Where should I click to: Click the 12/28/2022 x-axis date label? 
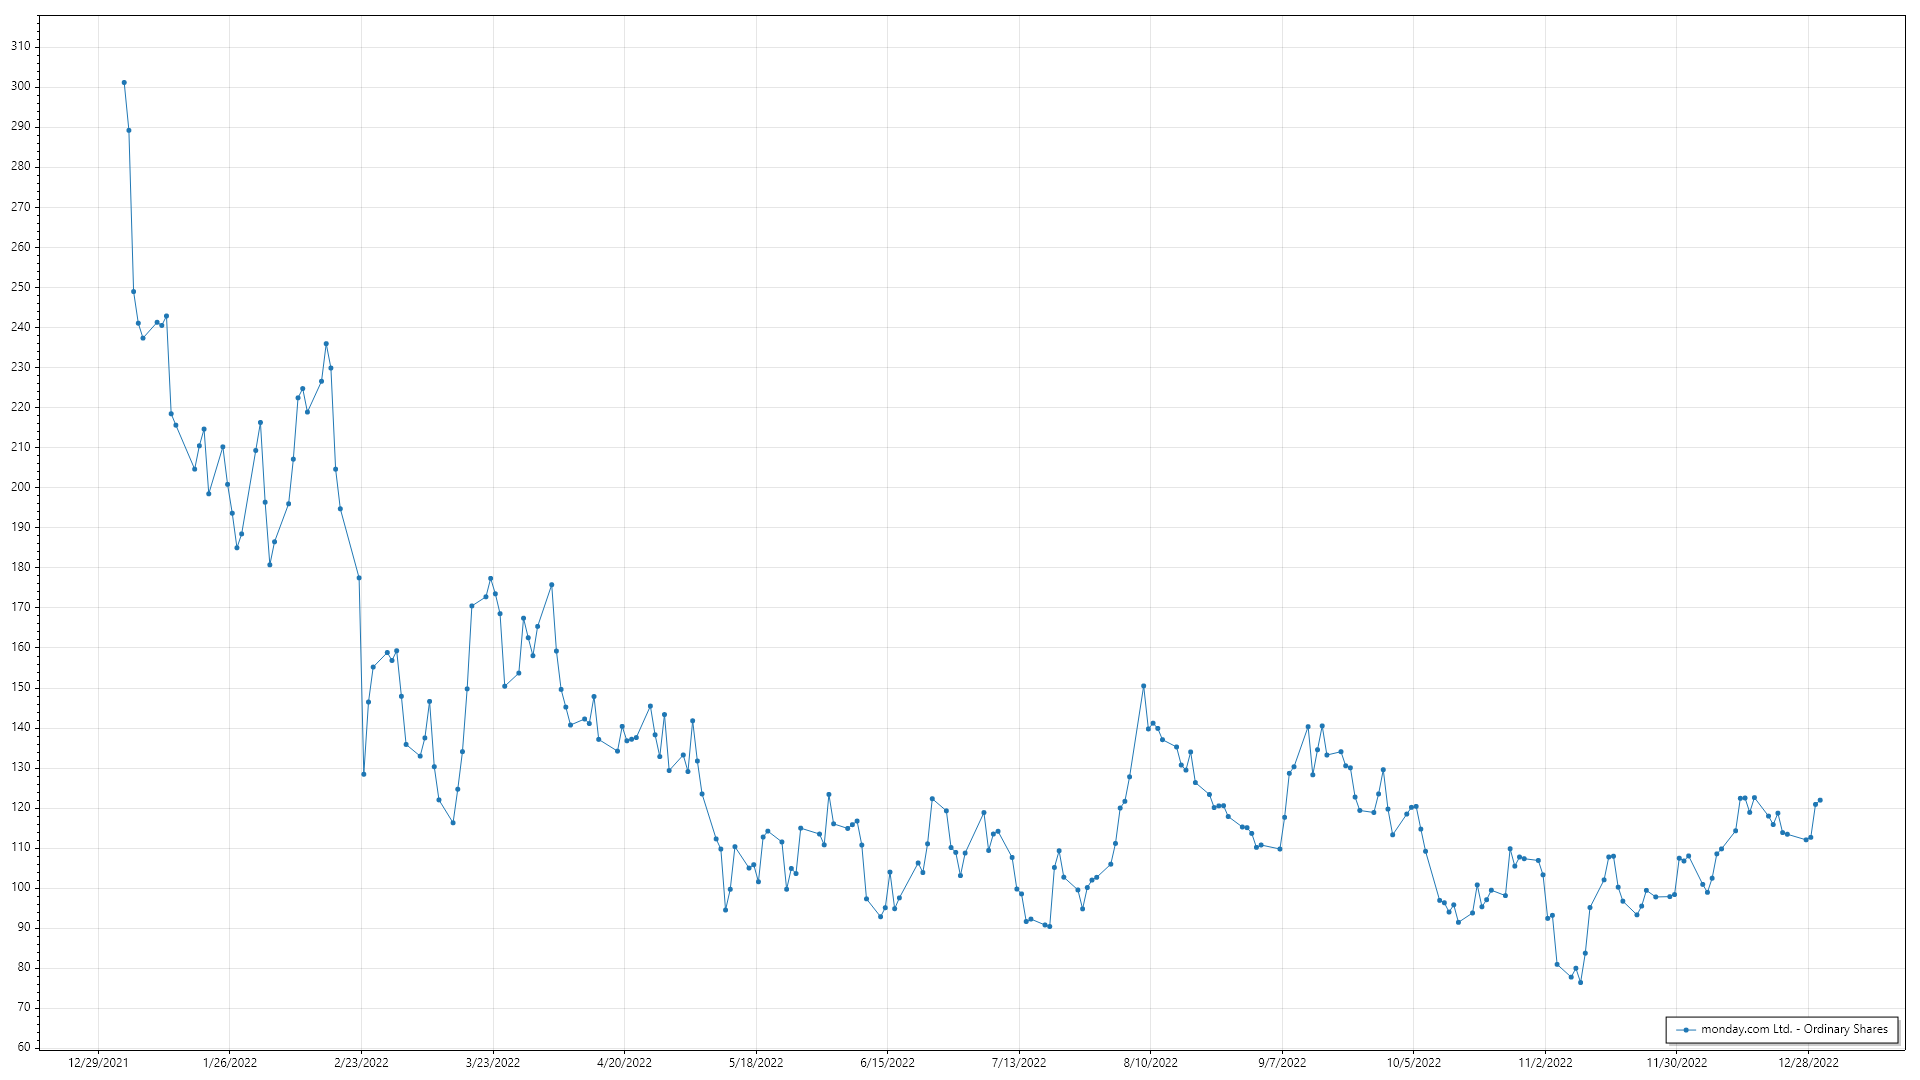[x=1808, y=1063]
